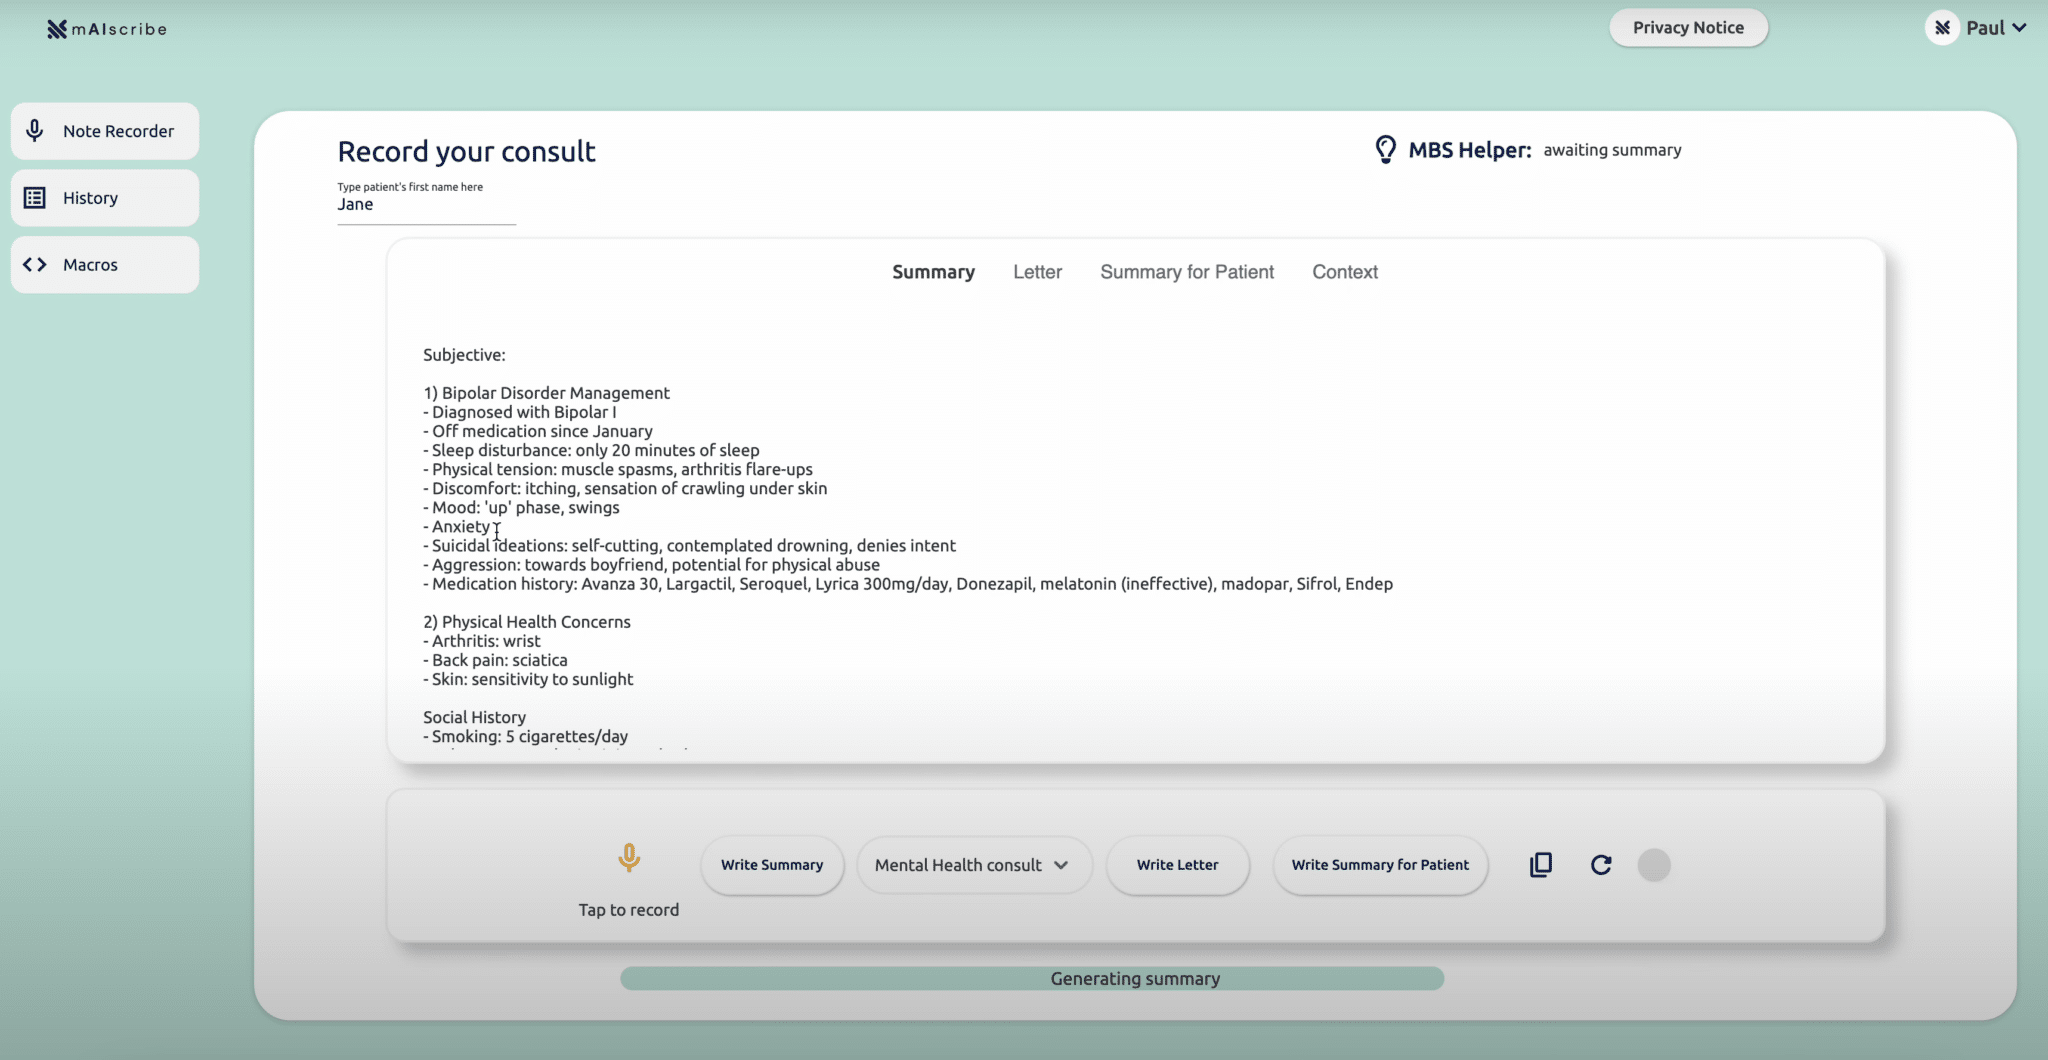
Task: Open the Context tab
Action: tap(1344, 271)
